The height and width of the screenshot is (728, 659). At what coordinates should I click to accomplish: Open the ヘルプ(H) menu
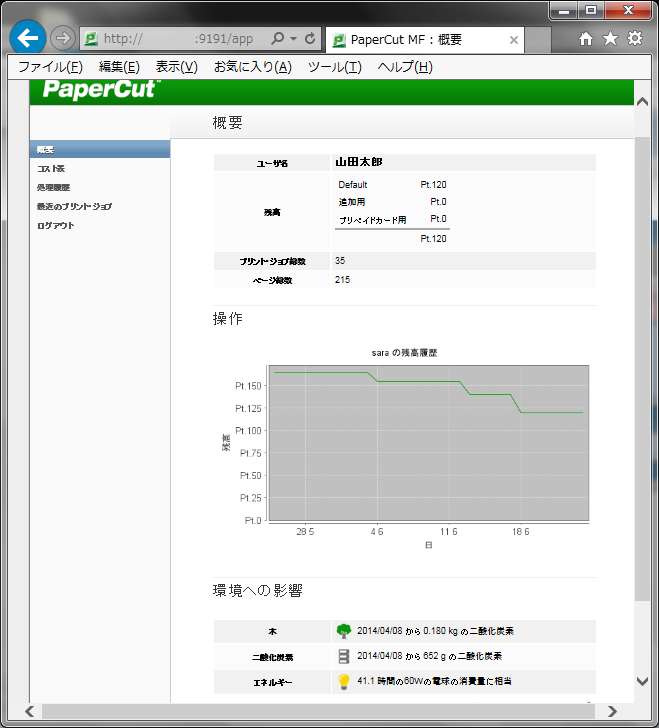coord(405,67)
